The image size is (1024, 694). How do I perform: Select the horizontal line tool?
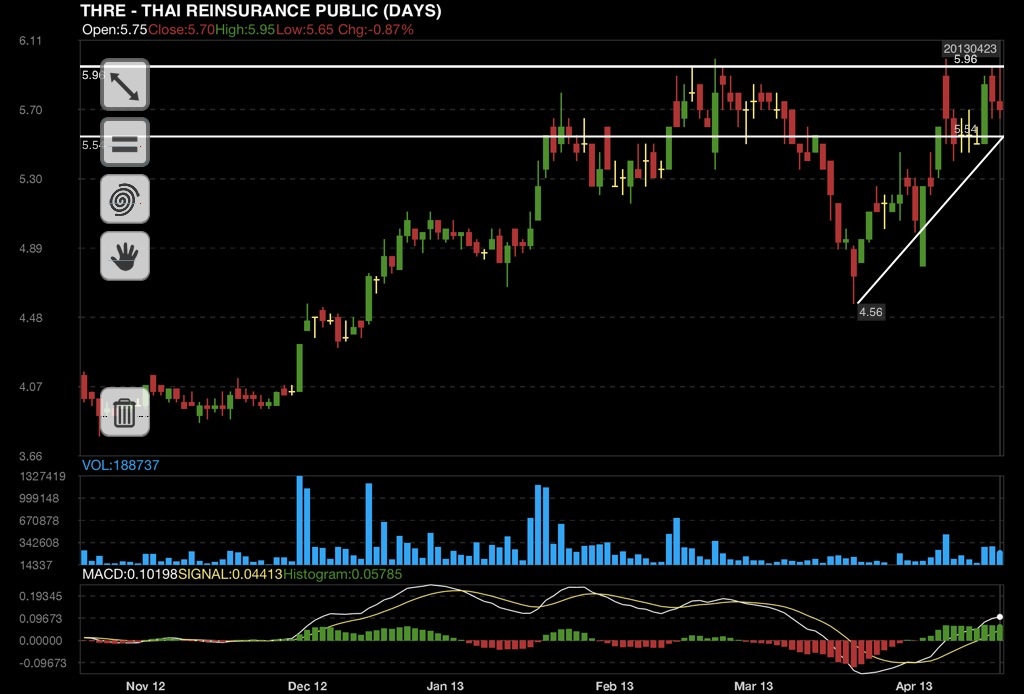[x=124, y=143]
